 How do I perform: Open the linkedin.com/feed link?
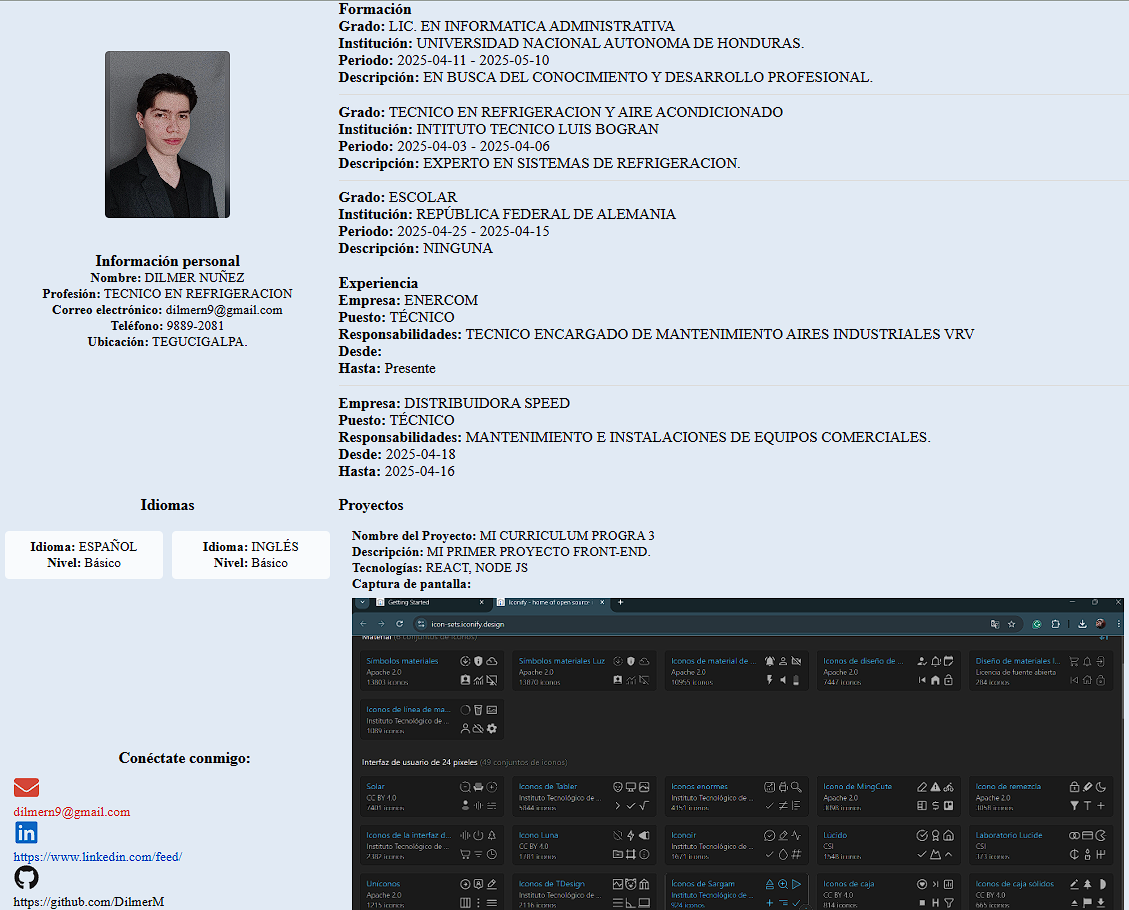(x=97, y=857)
